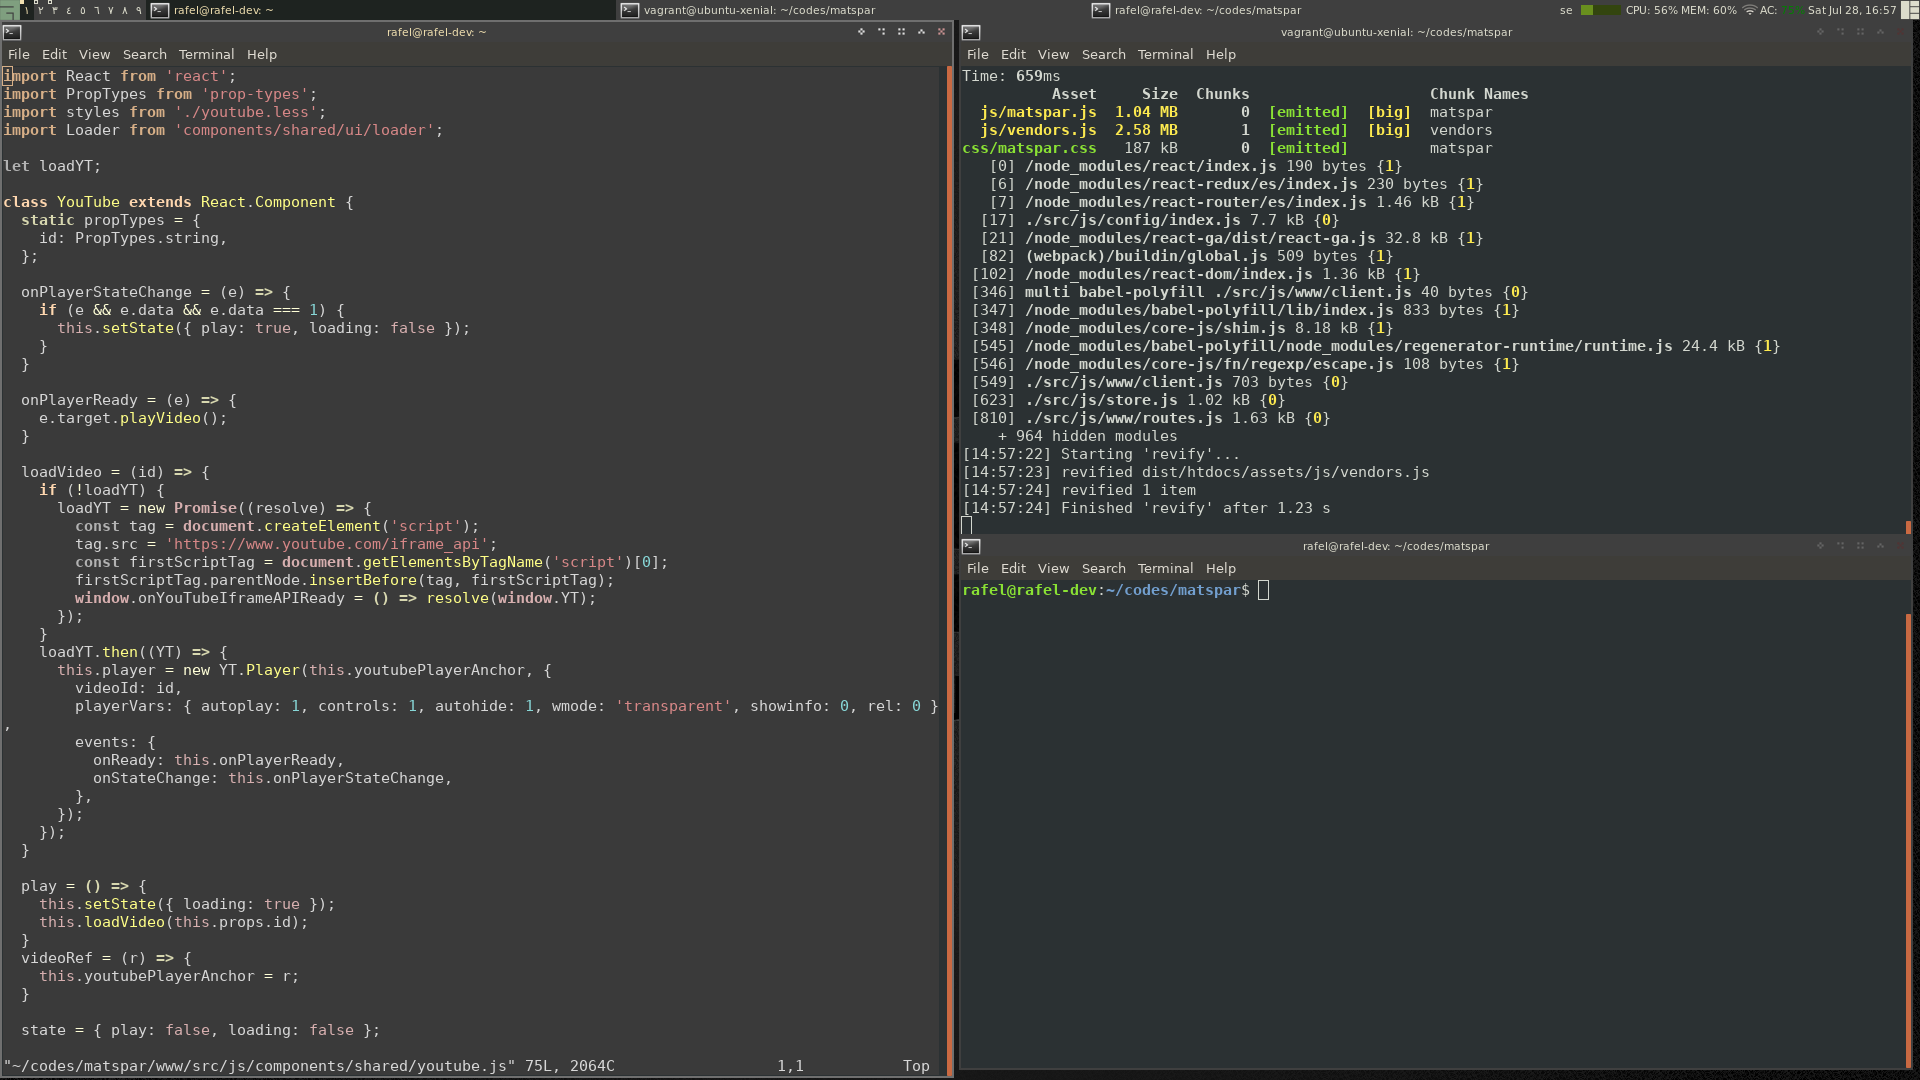This screenshot has height=1080, width=1920.
Task: Click the terminal icon in vagrant window titlebar
Action: tap(971, 32)
